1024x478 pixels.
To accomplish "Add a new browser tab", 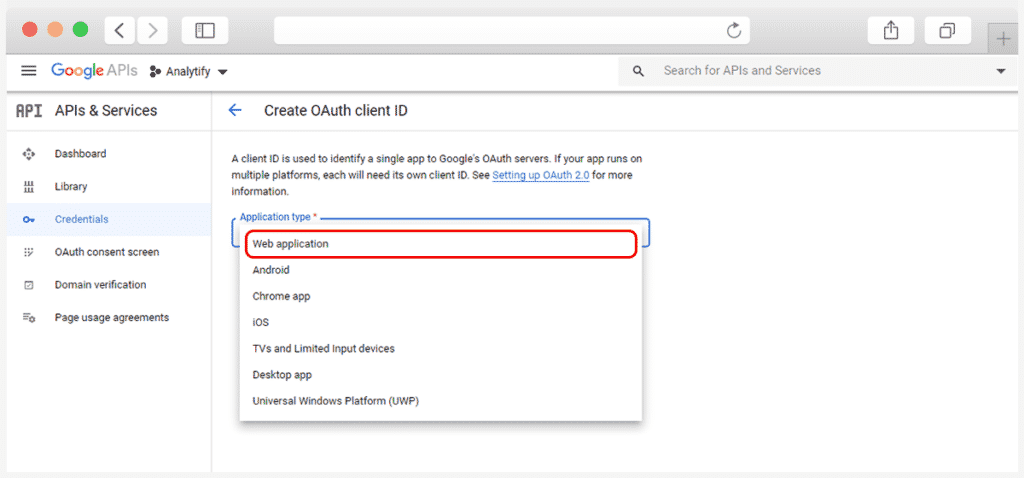I will [x=1004, y=39].
